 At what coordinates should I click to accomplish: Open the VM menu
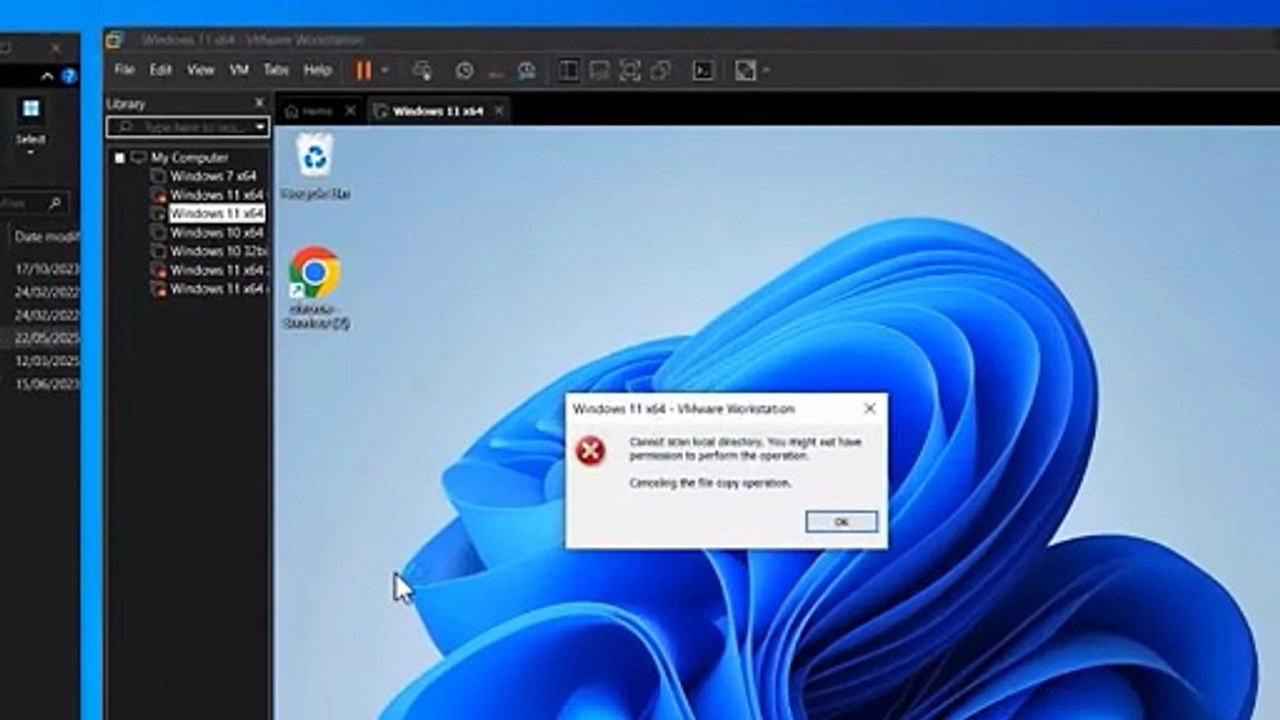coord(239,70)
